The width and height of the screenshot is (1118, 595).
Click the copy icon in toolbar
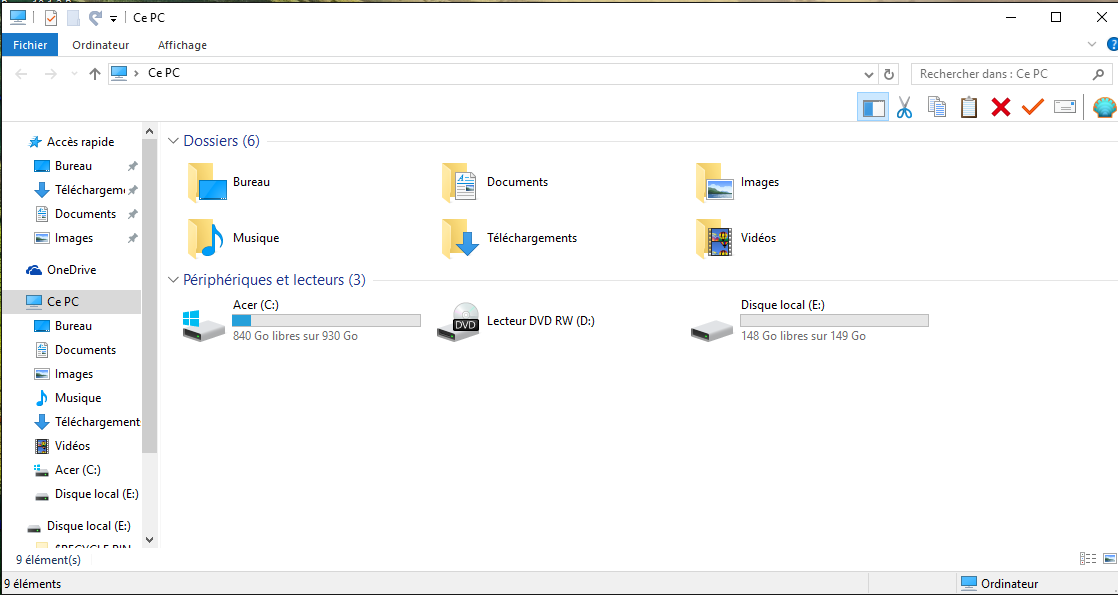point(937,107)
